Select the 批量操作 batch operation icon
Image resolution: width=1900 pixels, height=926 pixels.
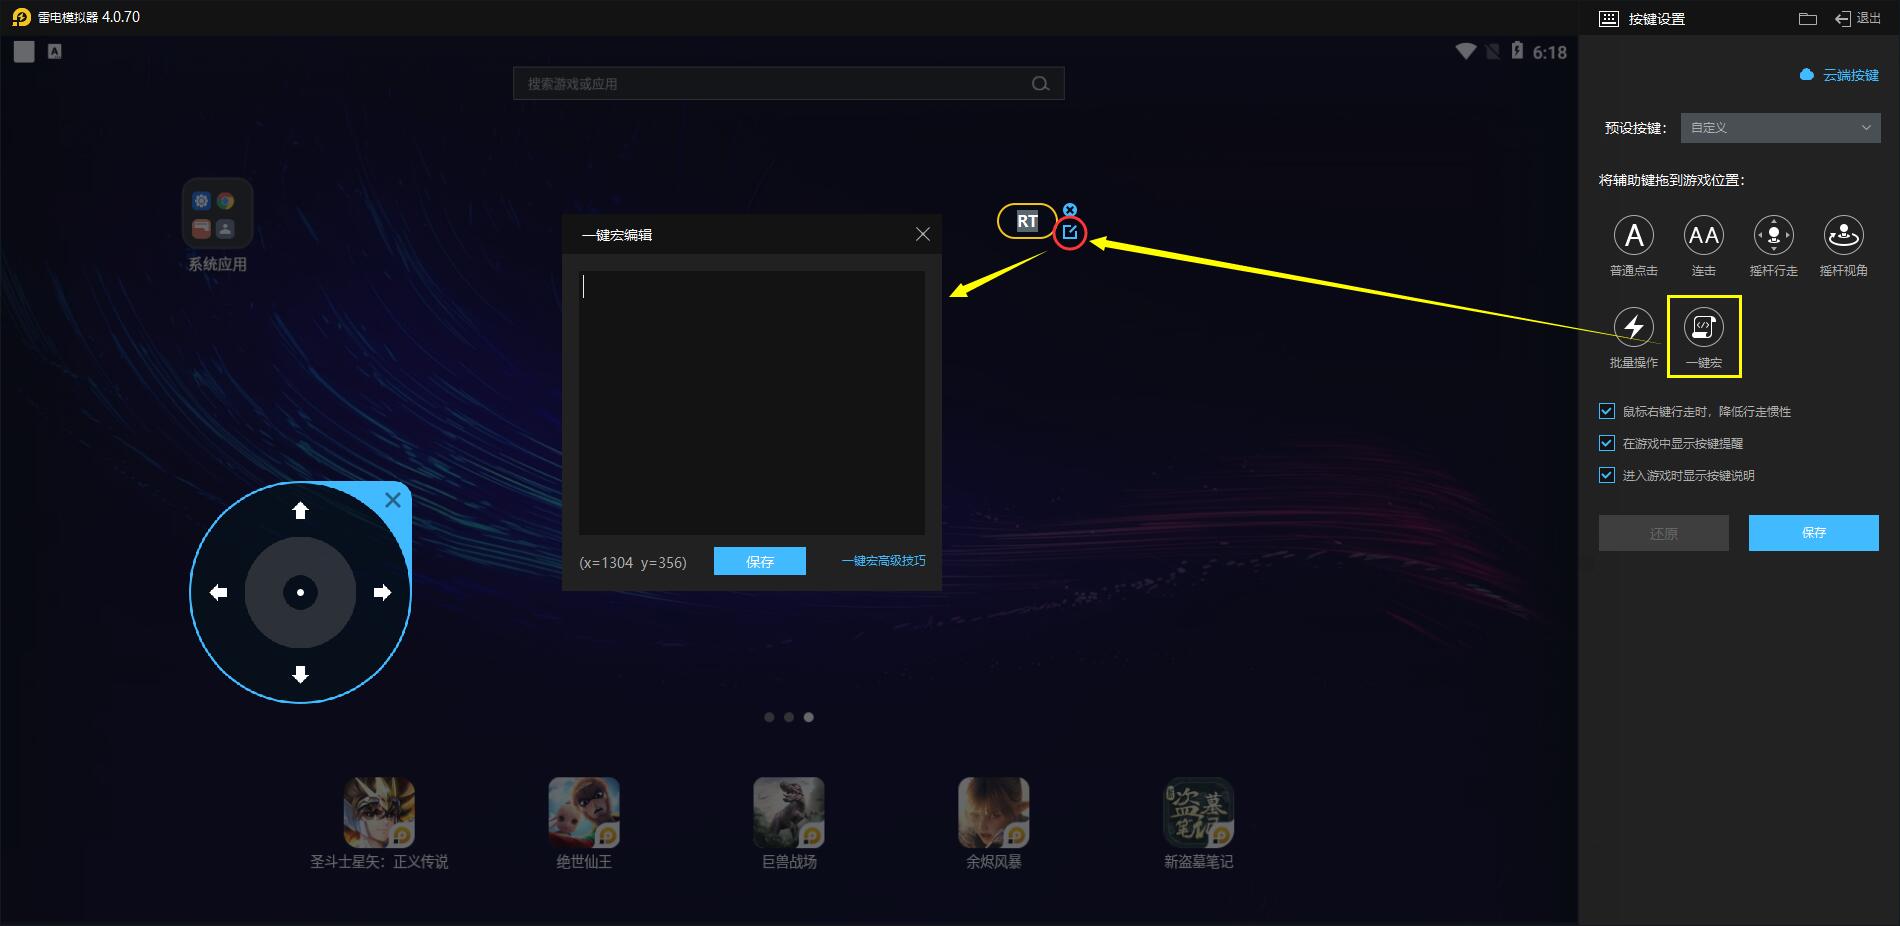(1634, 327)
